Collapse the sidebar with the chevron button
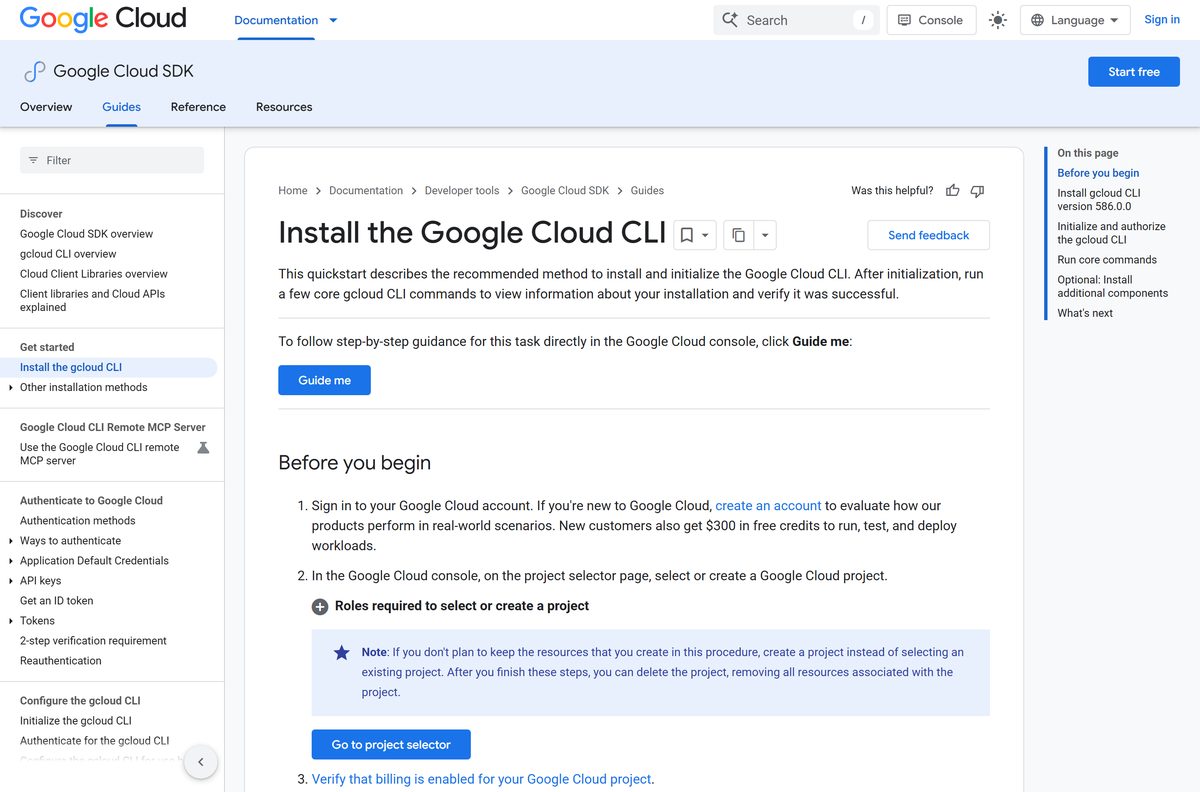 click(x=200, y=762)
